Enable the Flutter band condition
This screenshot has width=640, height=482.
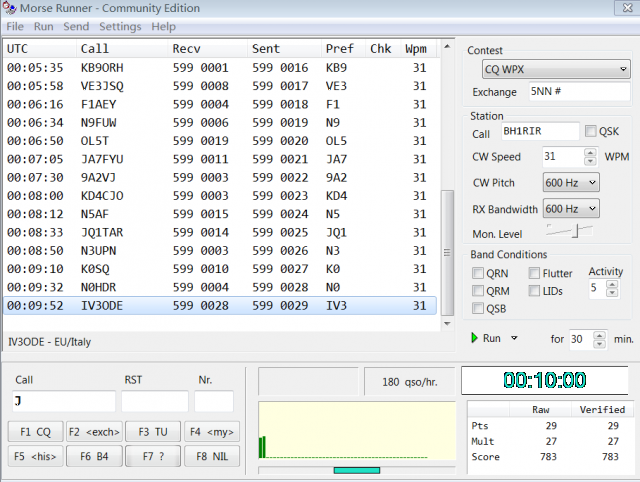coord(534,273)
